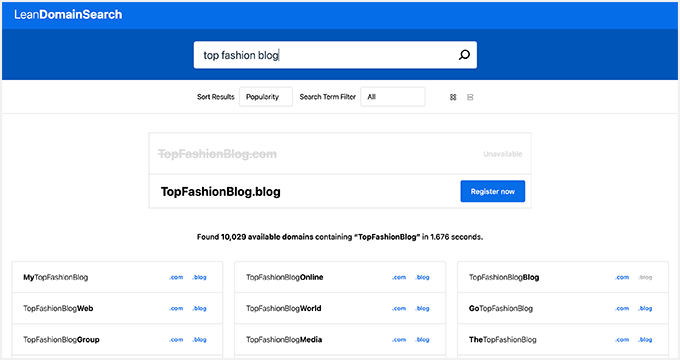Viewport: 680px width, 360px height.
Task: Choose .blog for TopFashionBlogGroup
Action: [x=199, y=340]
